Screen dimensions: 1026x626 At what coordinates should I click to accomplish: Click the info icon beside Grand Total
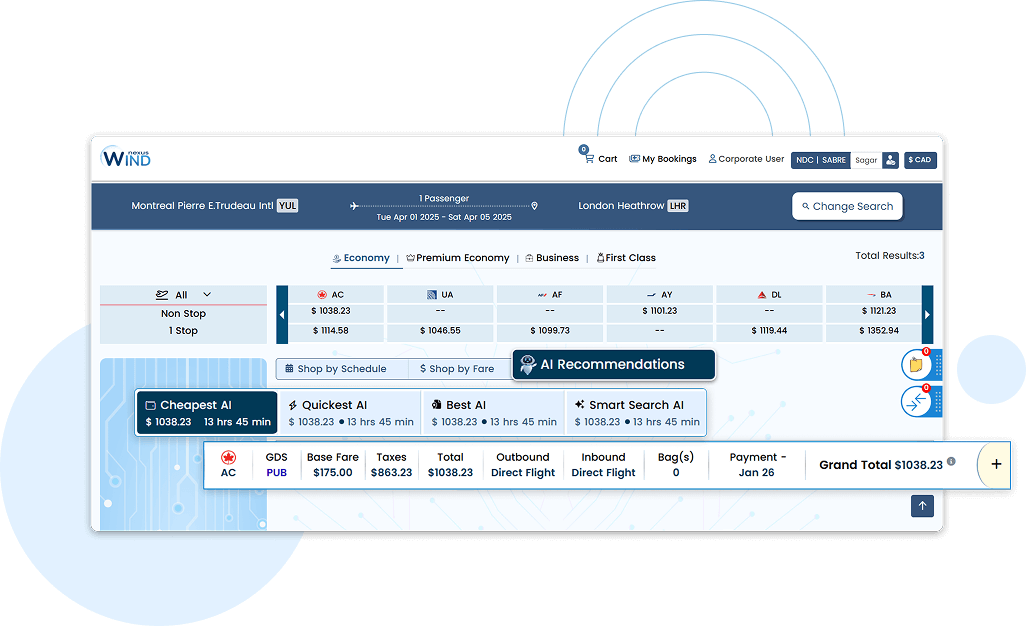point(951,462)
